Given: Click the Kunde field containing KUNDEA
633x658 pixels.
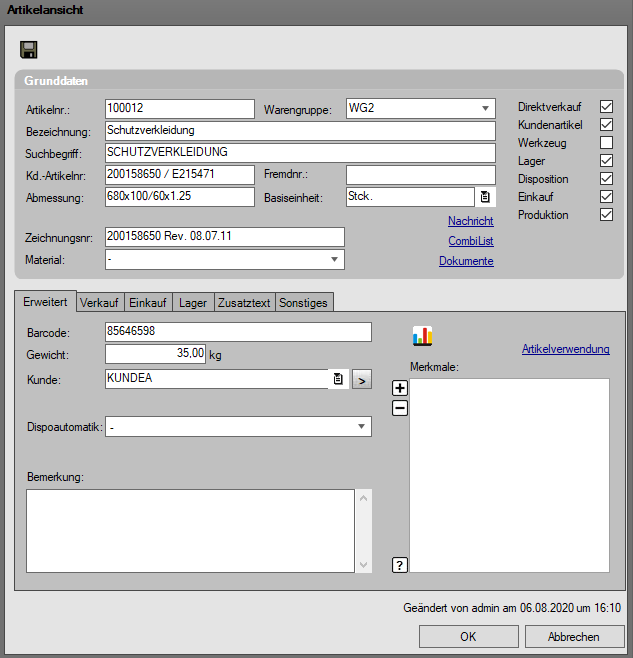Looking at the screenshot, I should [217, 379].
